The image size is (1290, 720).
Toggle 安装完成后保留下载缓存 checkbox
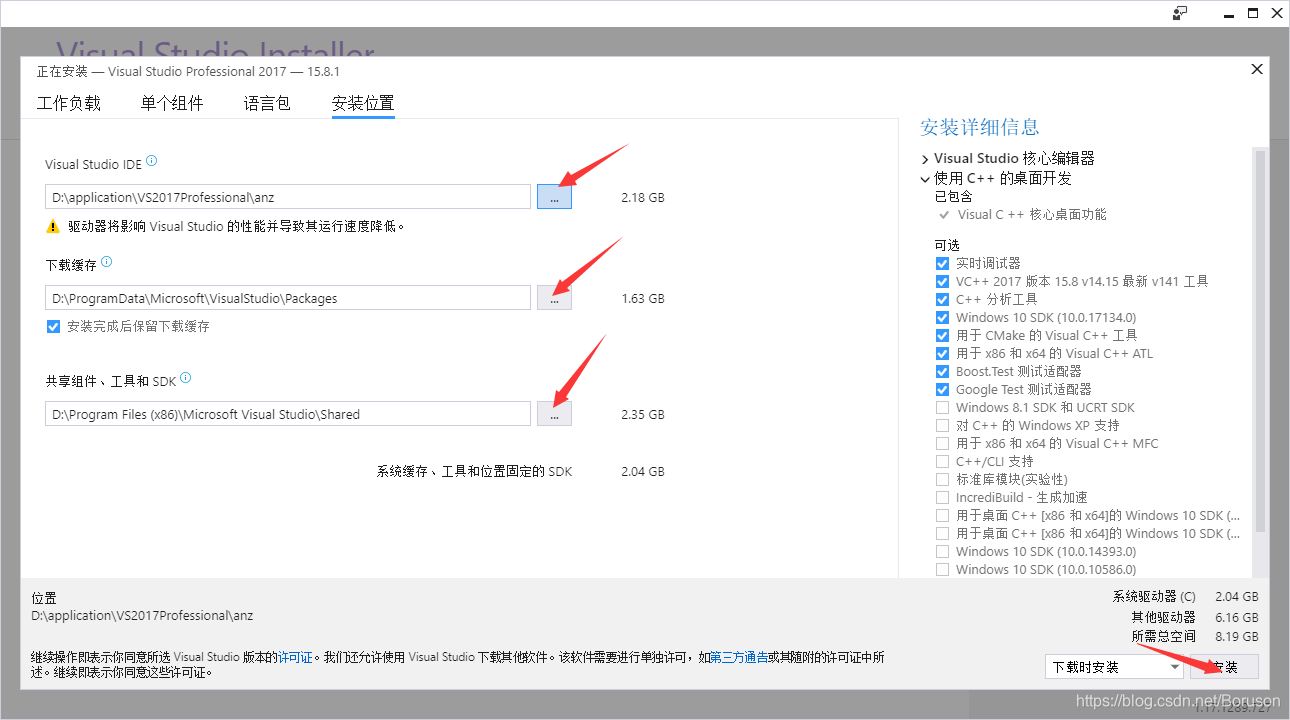click(54, 326)
